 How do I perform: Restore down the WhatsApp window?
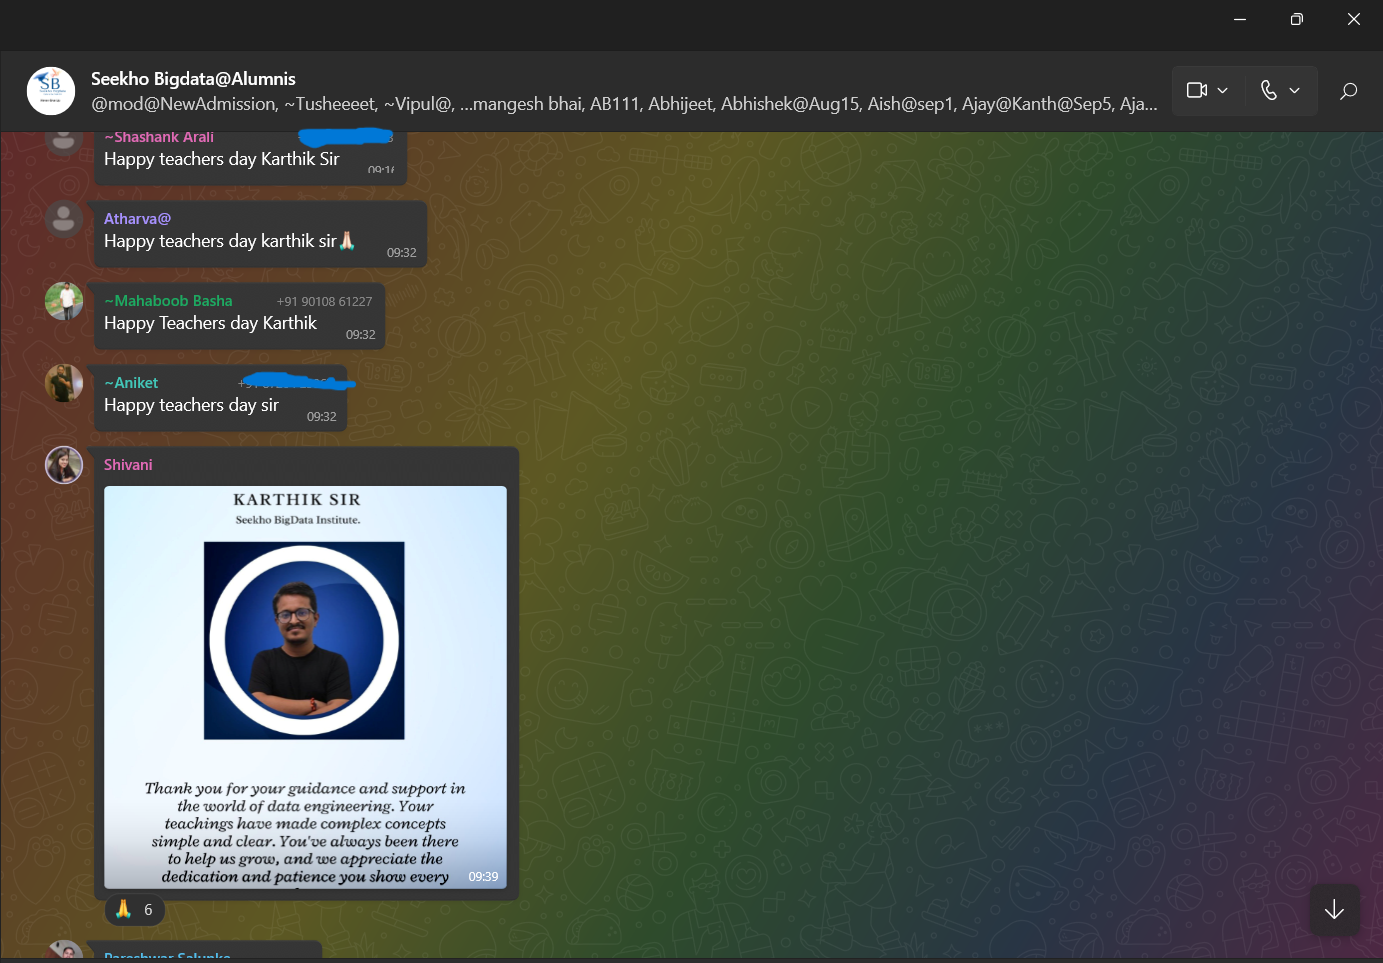[x=1297, y=19]
